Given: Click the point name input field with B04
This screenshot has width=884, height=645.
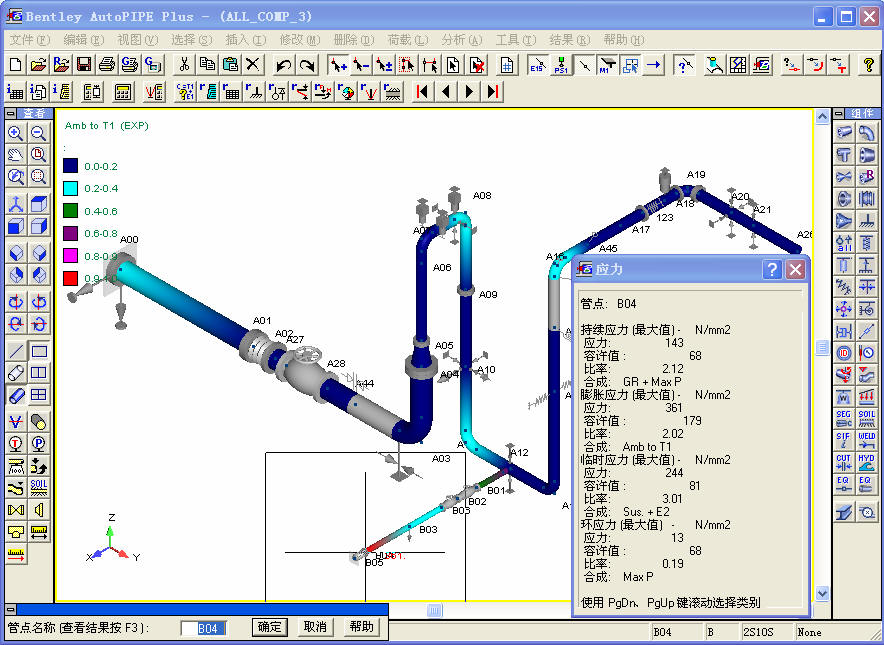Looking at the screenshot, I should (204, 628).
